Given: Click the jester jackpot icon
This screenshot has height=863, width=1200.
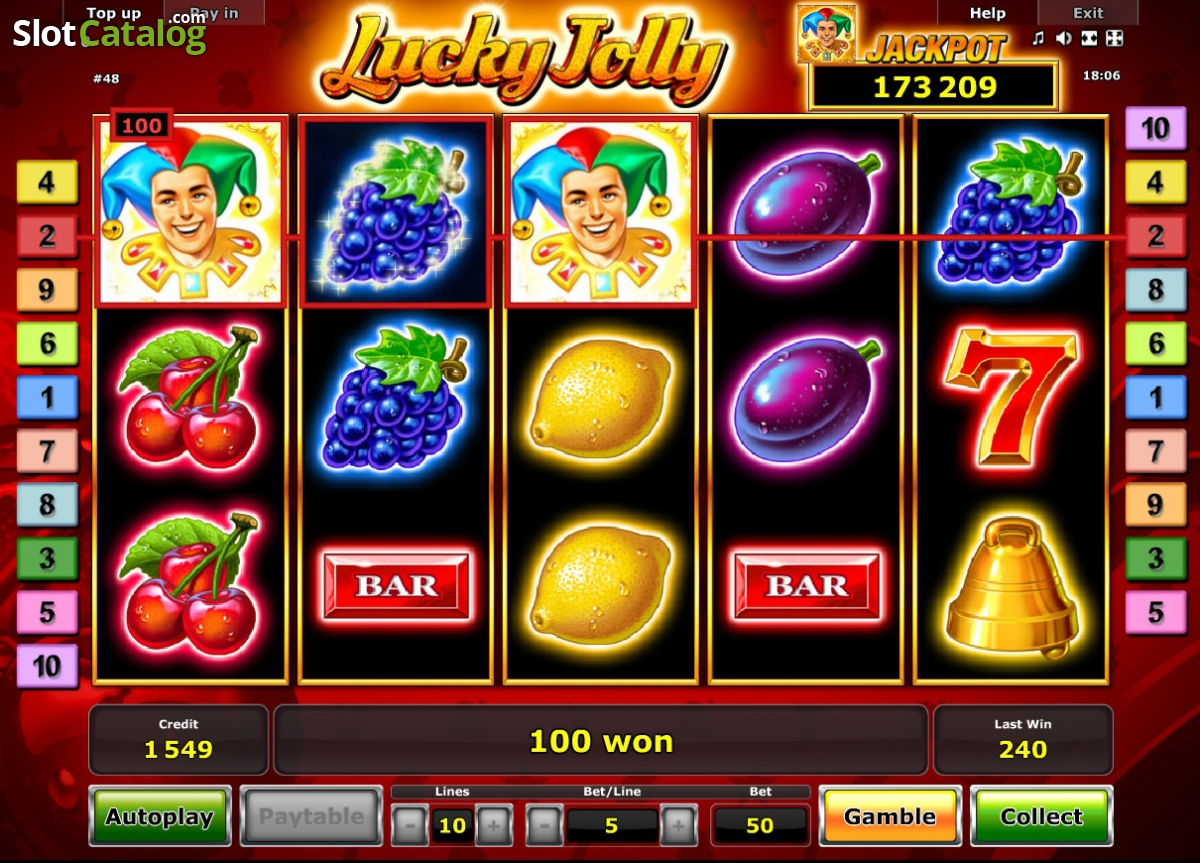Looking at the screenshot, I should tap(826, 34).
